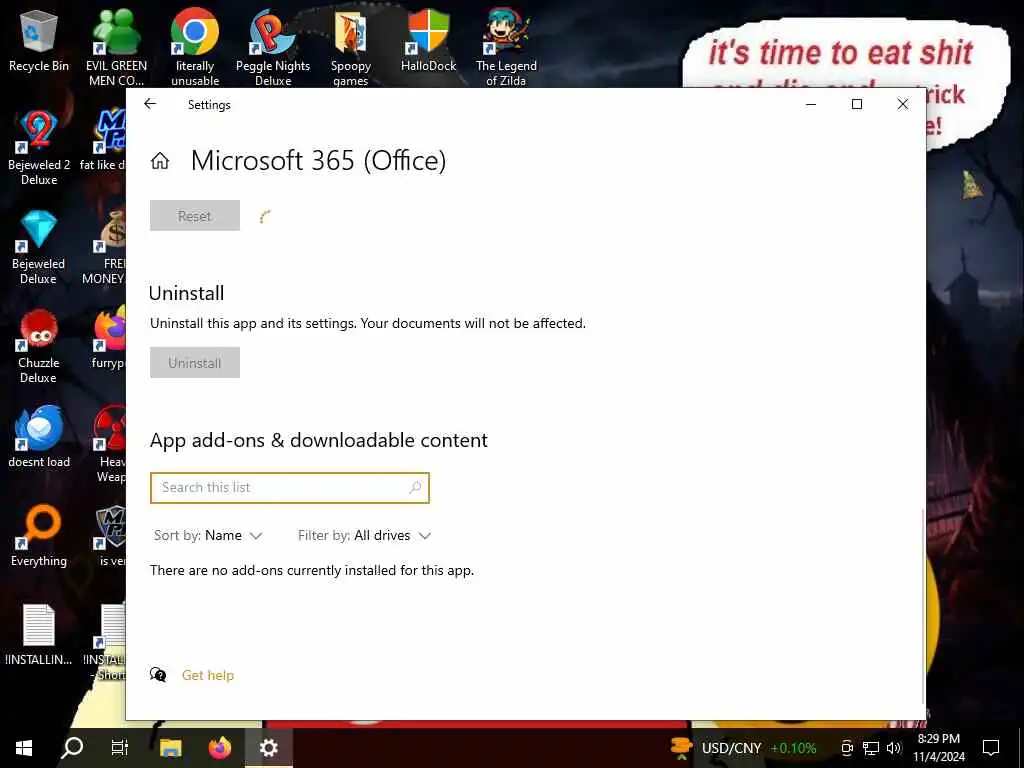Viewport: 1024px width, 768px height.
Task: Open the volume speaker tray icon
Action: tap(894, 748)
